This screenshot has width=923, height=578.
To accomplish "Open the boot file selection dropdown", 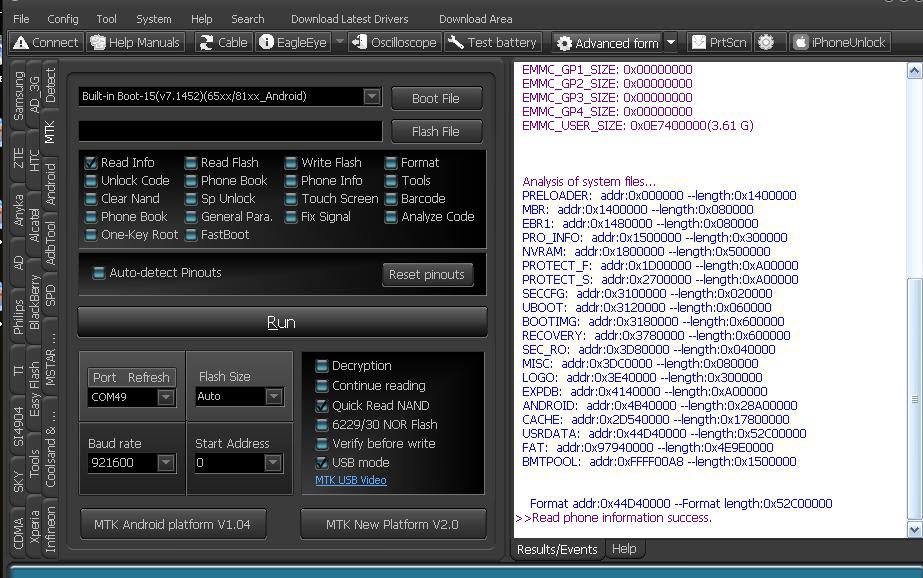I will coord(371,97).
